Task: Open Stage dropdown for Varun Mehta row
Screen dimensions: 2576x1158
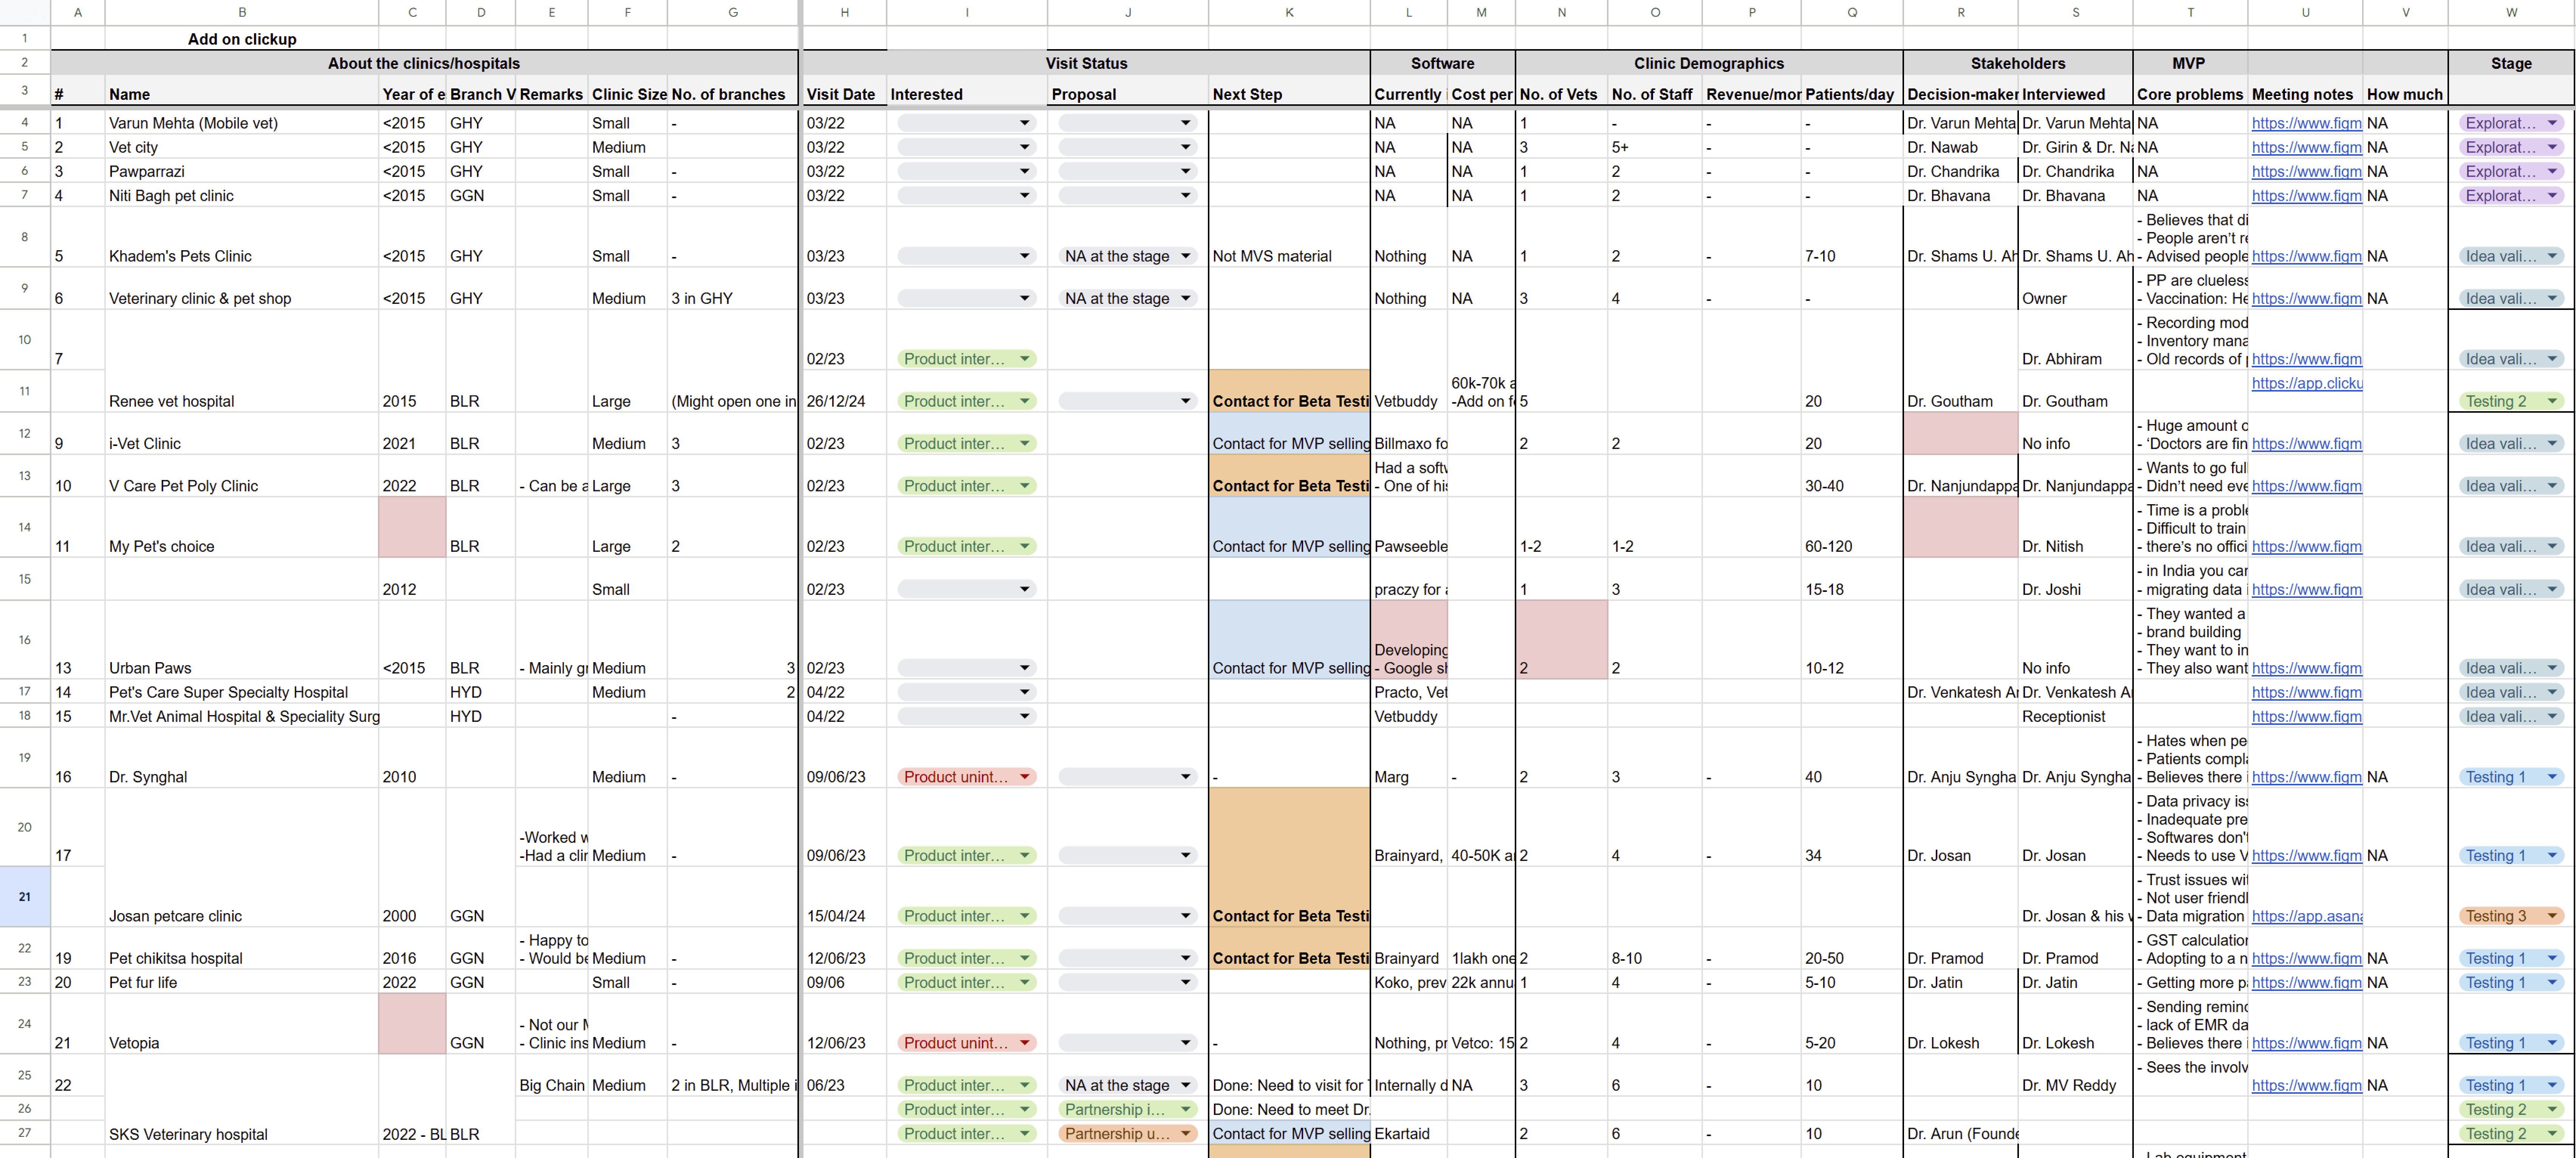Action: (2551, 123)
